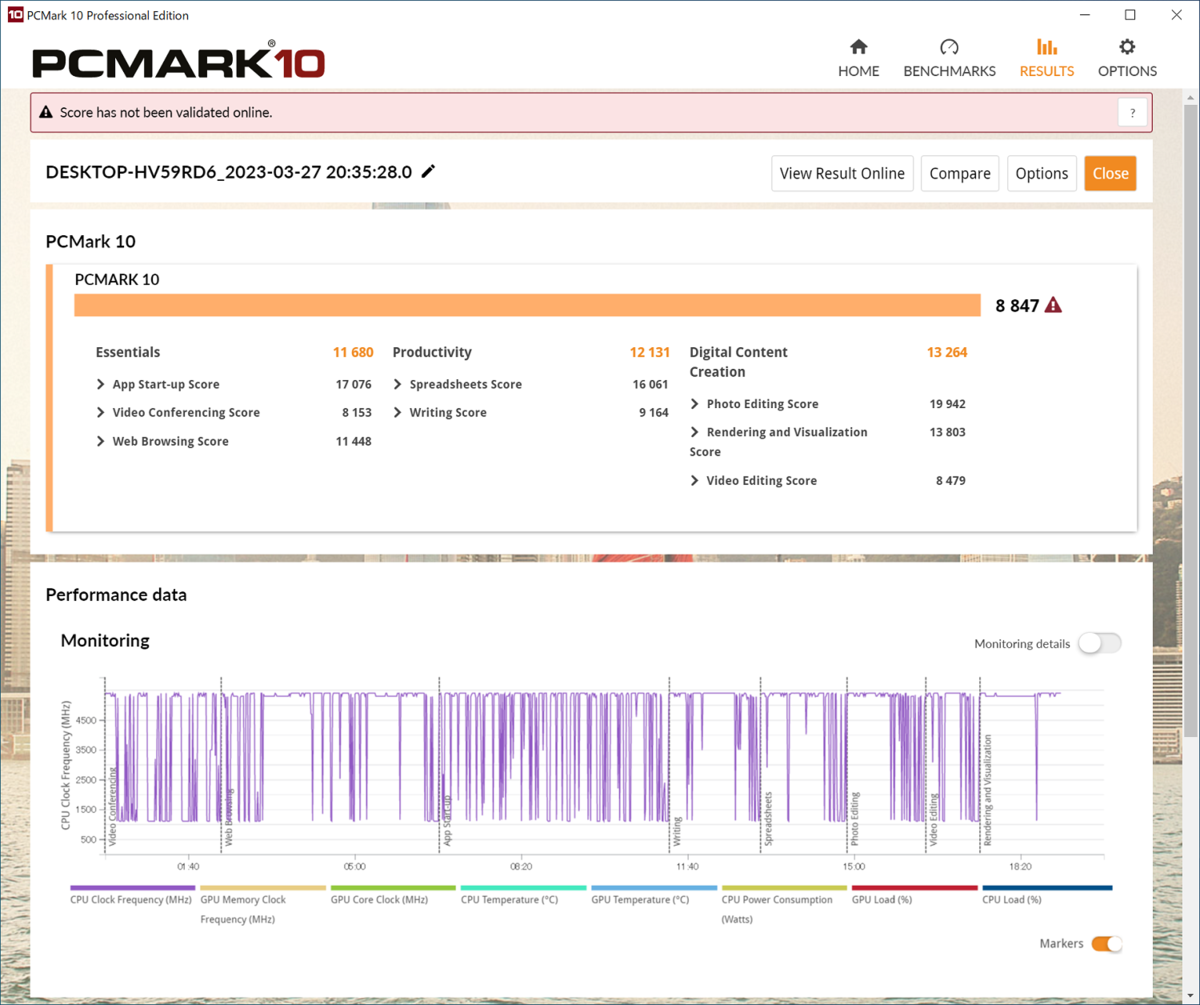The height and width of the screenshot is (1005, 1200).
Task: Toggle the Monitoring details switch
Action: [1099, 643]
